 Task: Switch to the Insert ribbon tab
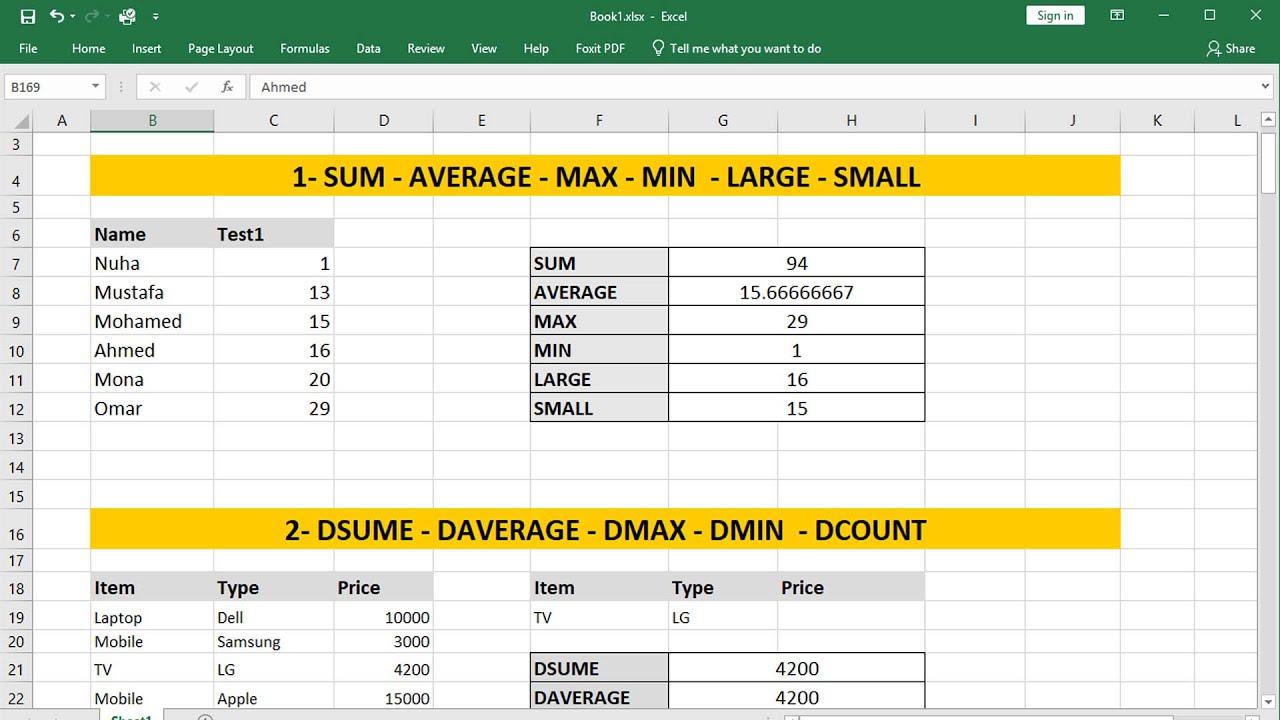click(x=146, y=48)
